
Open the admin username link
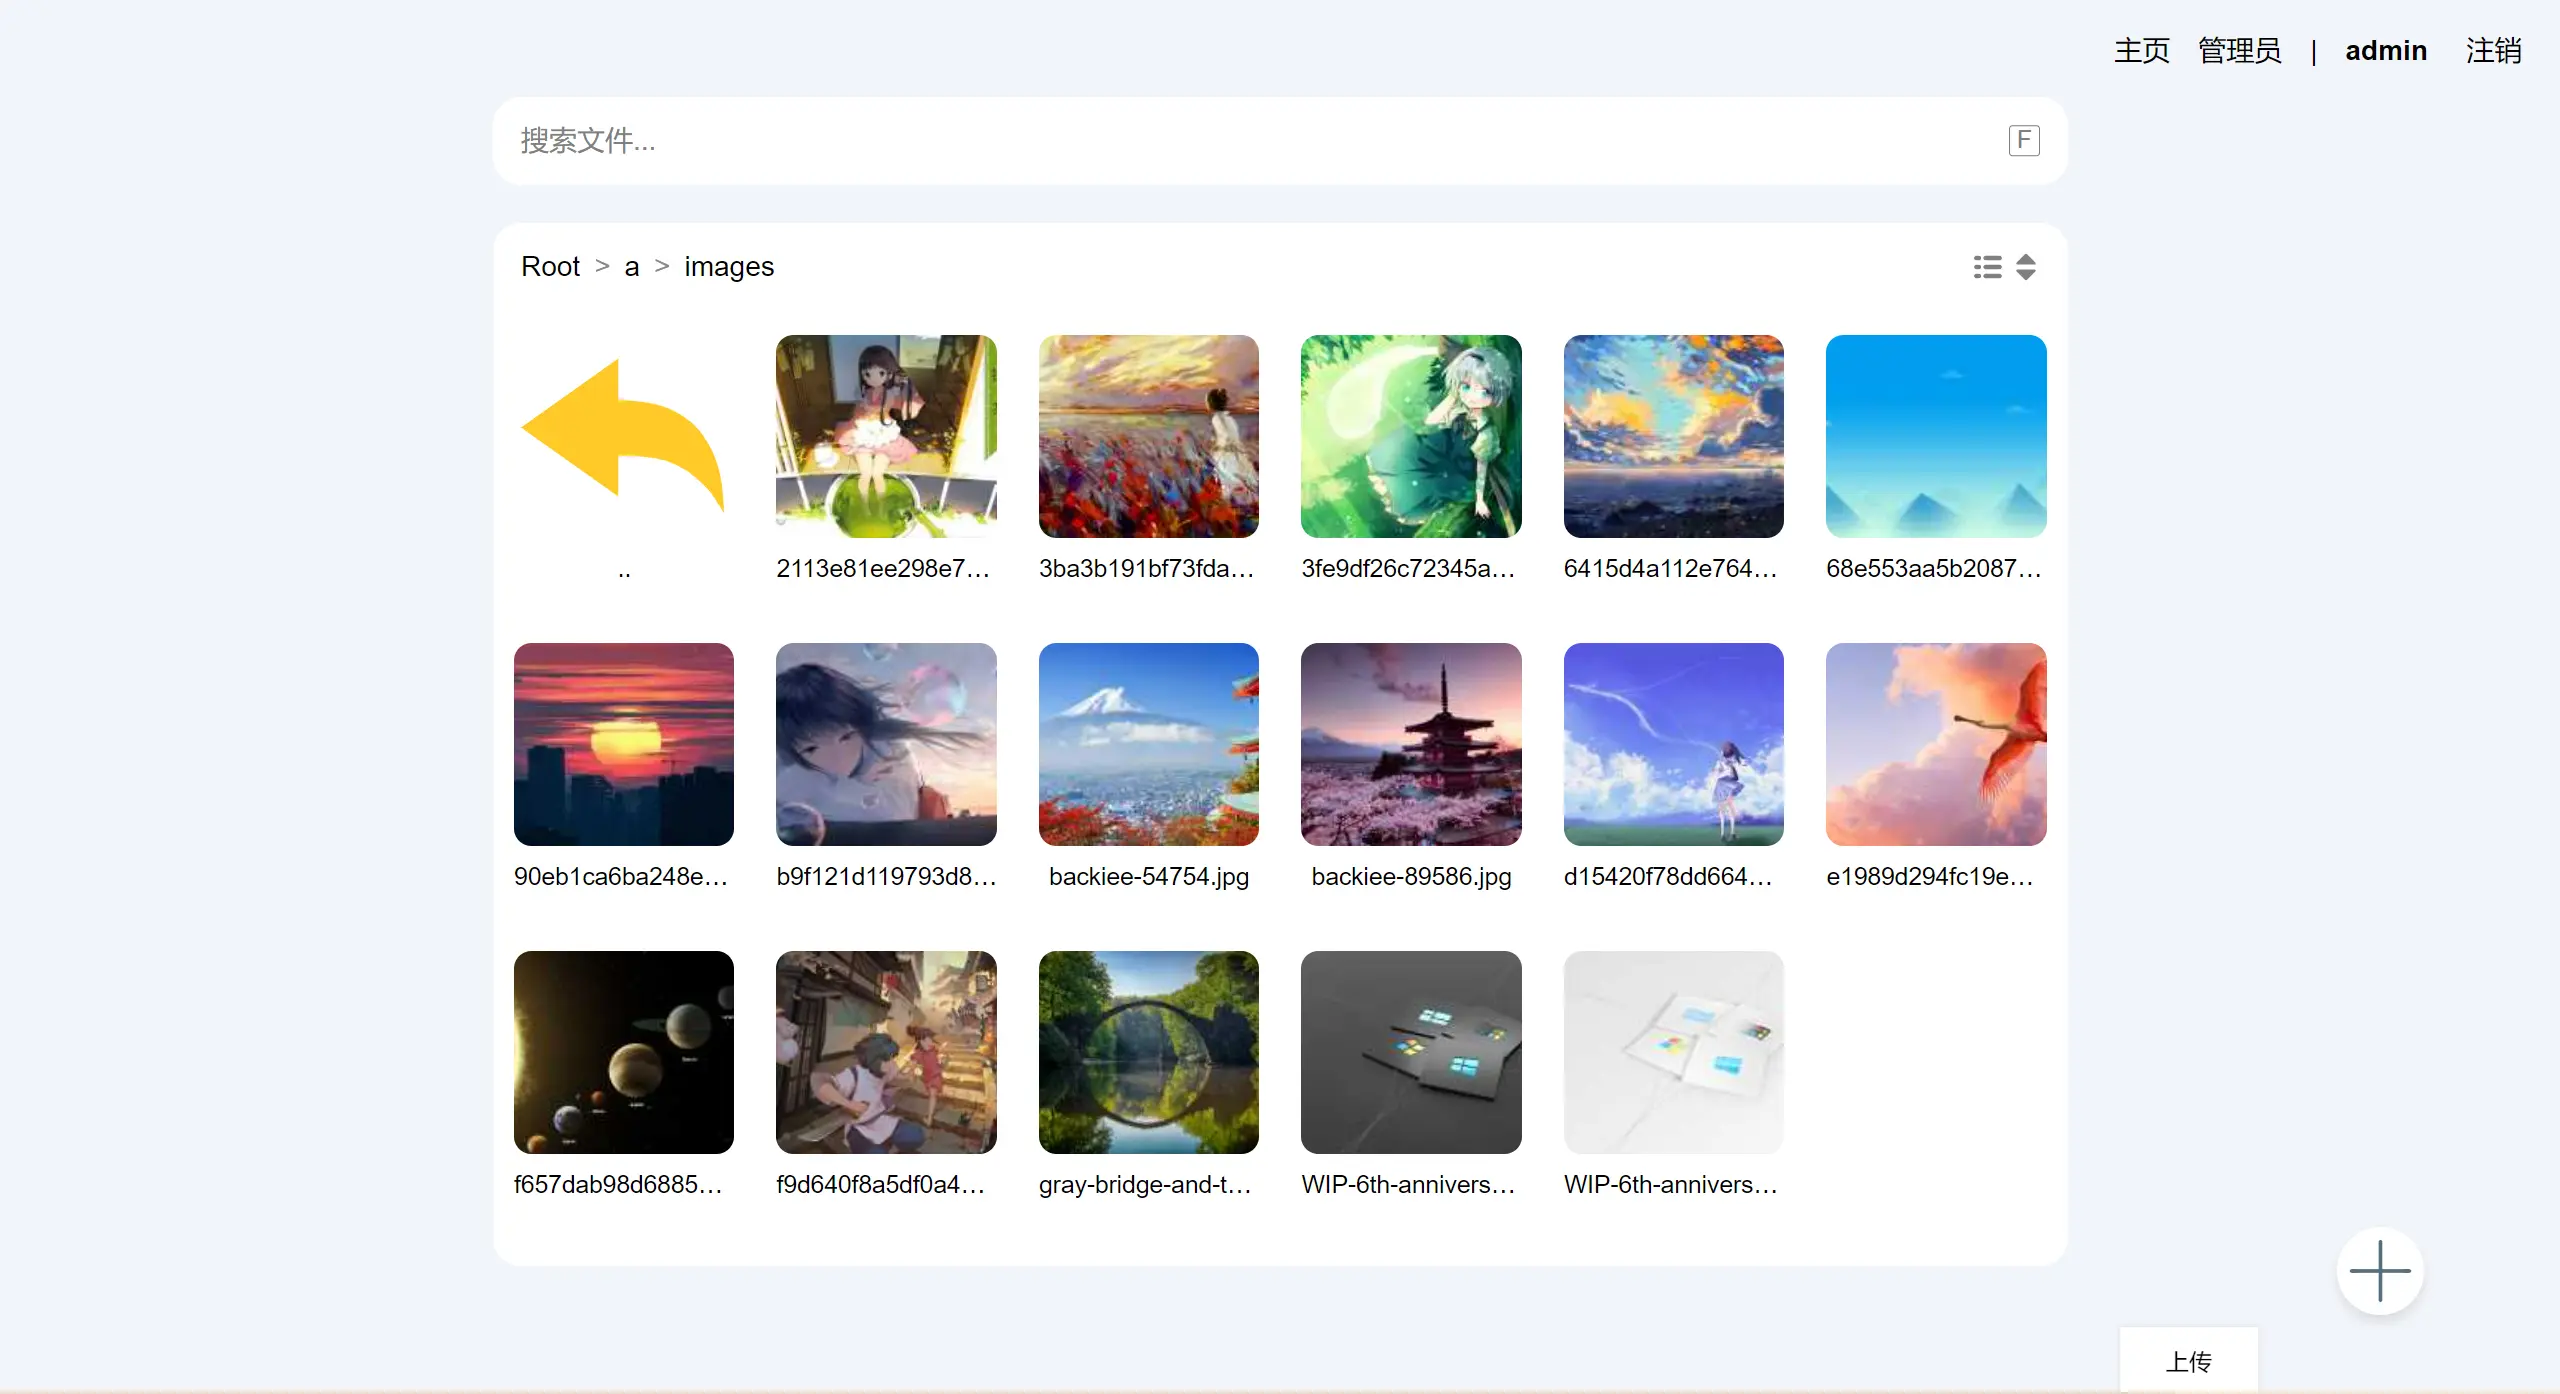pyautogui.click(x=2385, y=50)
